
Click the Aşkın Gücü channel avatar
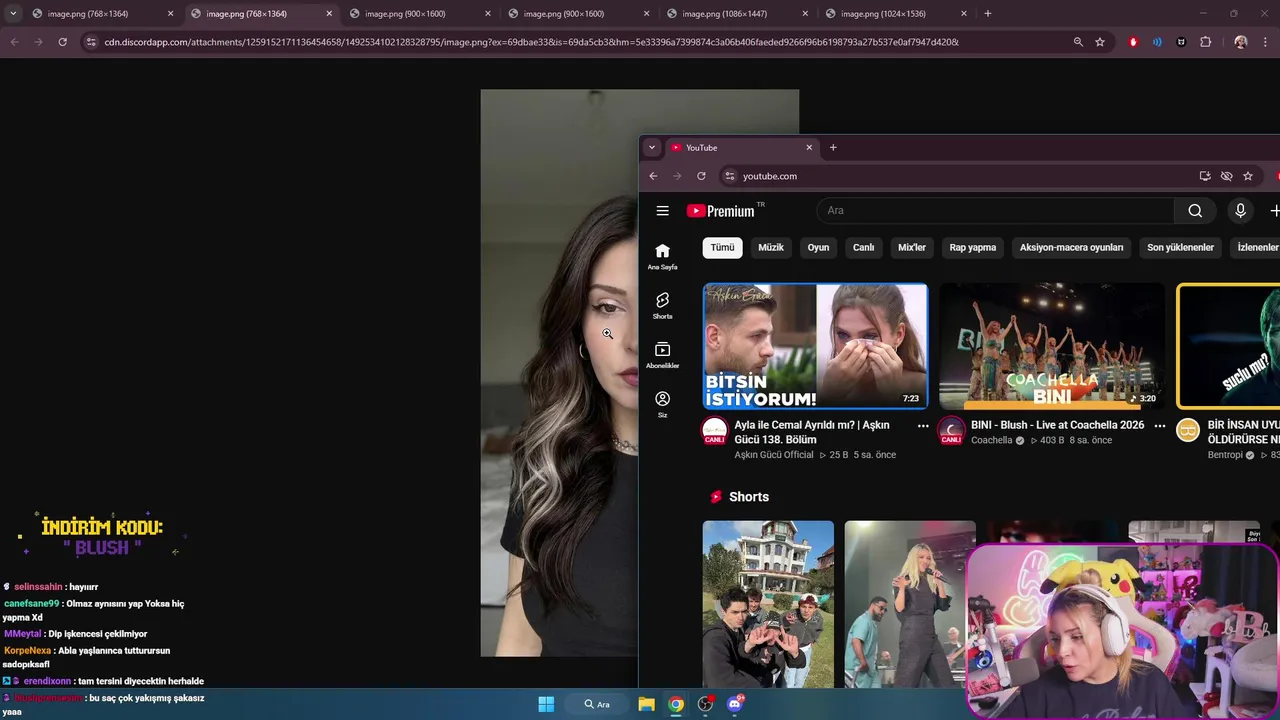(x=715, y=431)
